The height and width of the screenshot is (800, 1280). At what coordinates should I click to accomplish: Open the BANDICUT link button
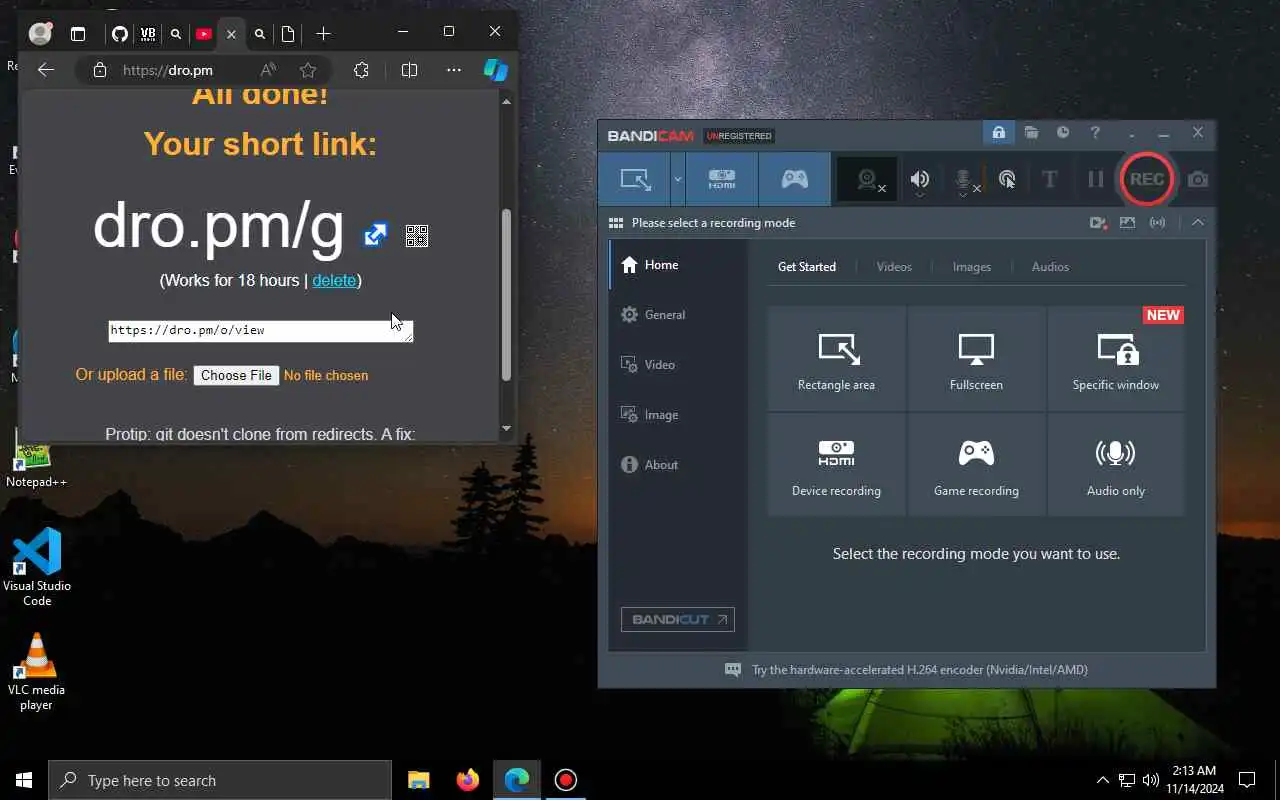click(x=678, y=620)
